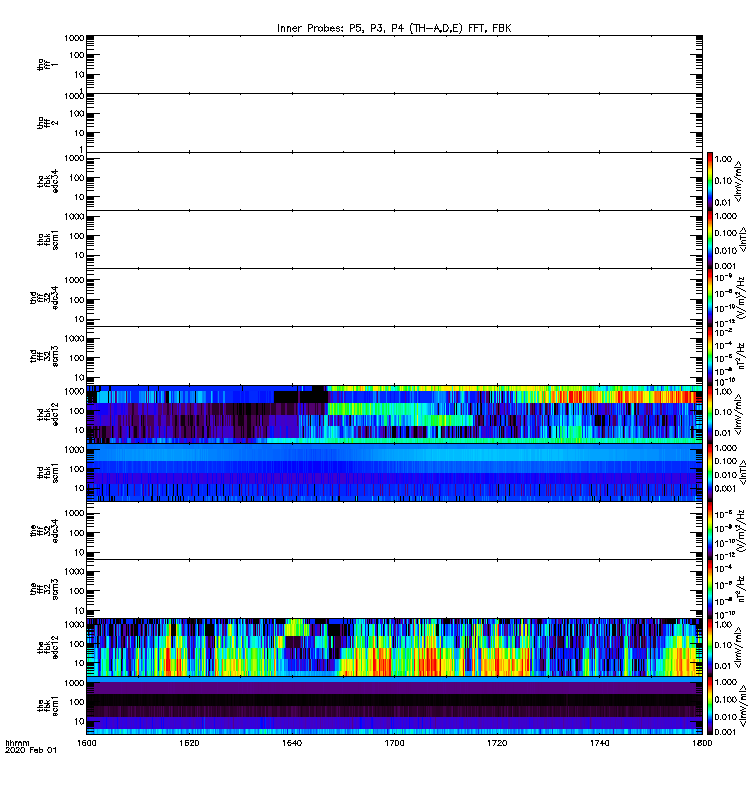
Task: Click the the fbk scm1 spectrogram panel
Action: tap(394, 706)
